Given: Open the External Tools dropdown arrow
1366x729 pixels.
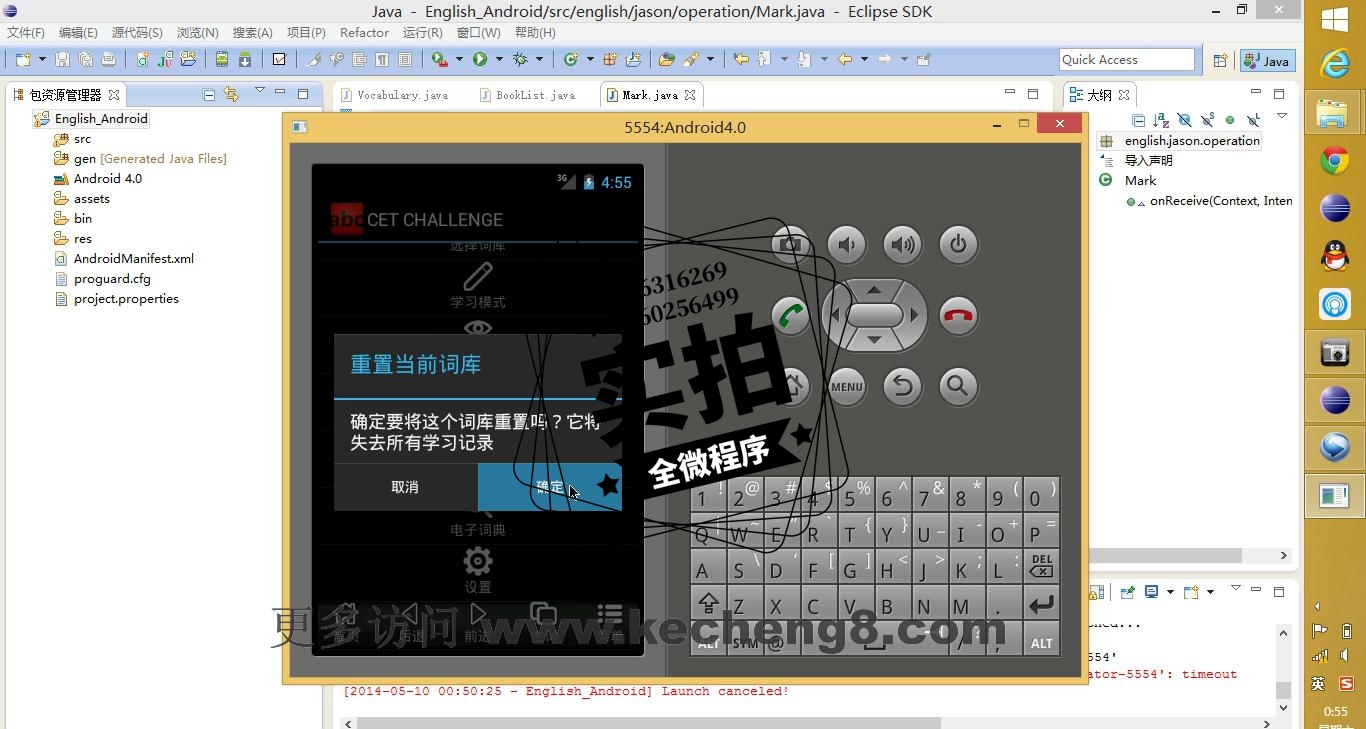Looking at the screenshot, I should pyautogui.click(x=459, y=60).
